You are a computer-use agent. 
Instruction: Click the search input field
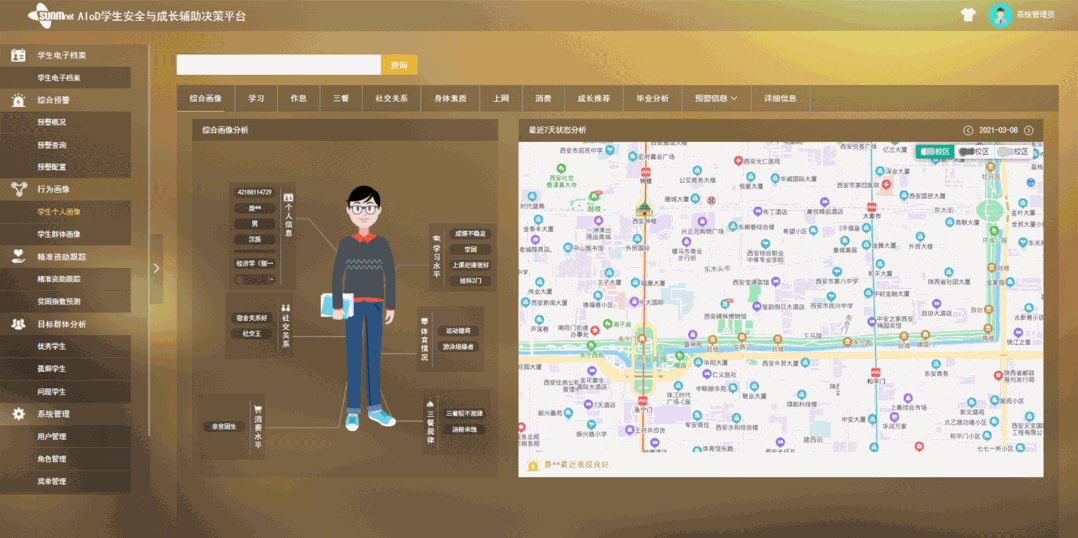(278, 65)
